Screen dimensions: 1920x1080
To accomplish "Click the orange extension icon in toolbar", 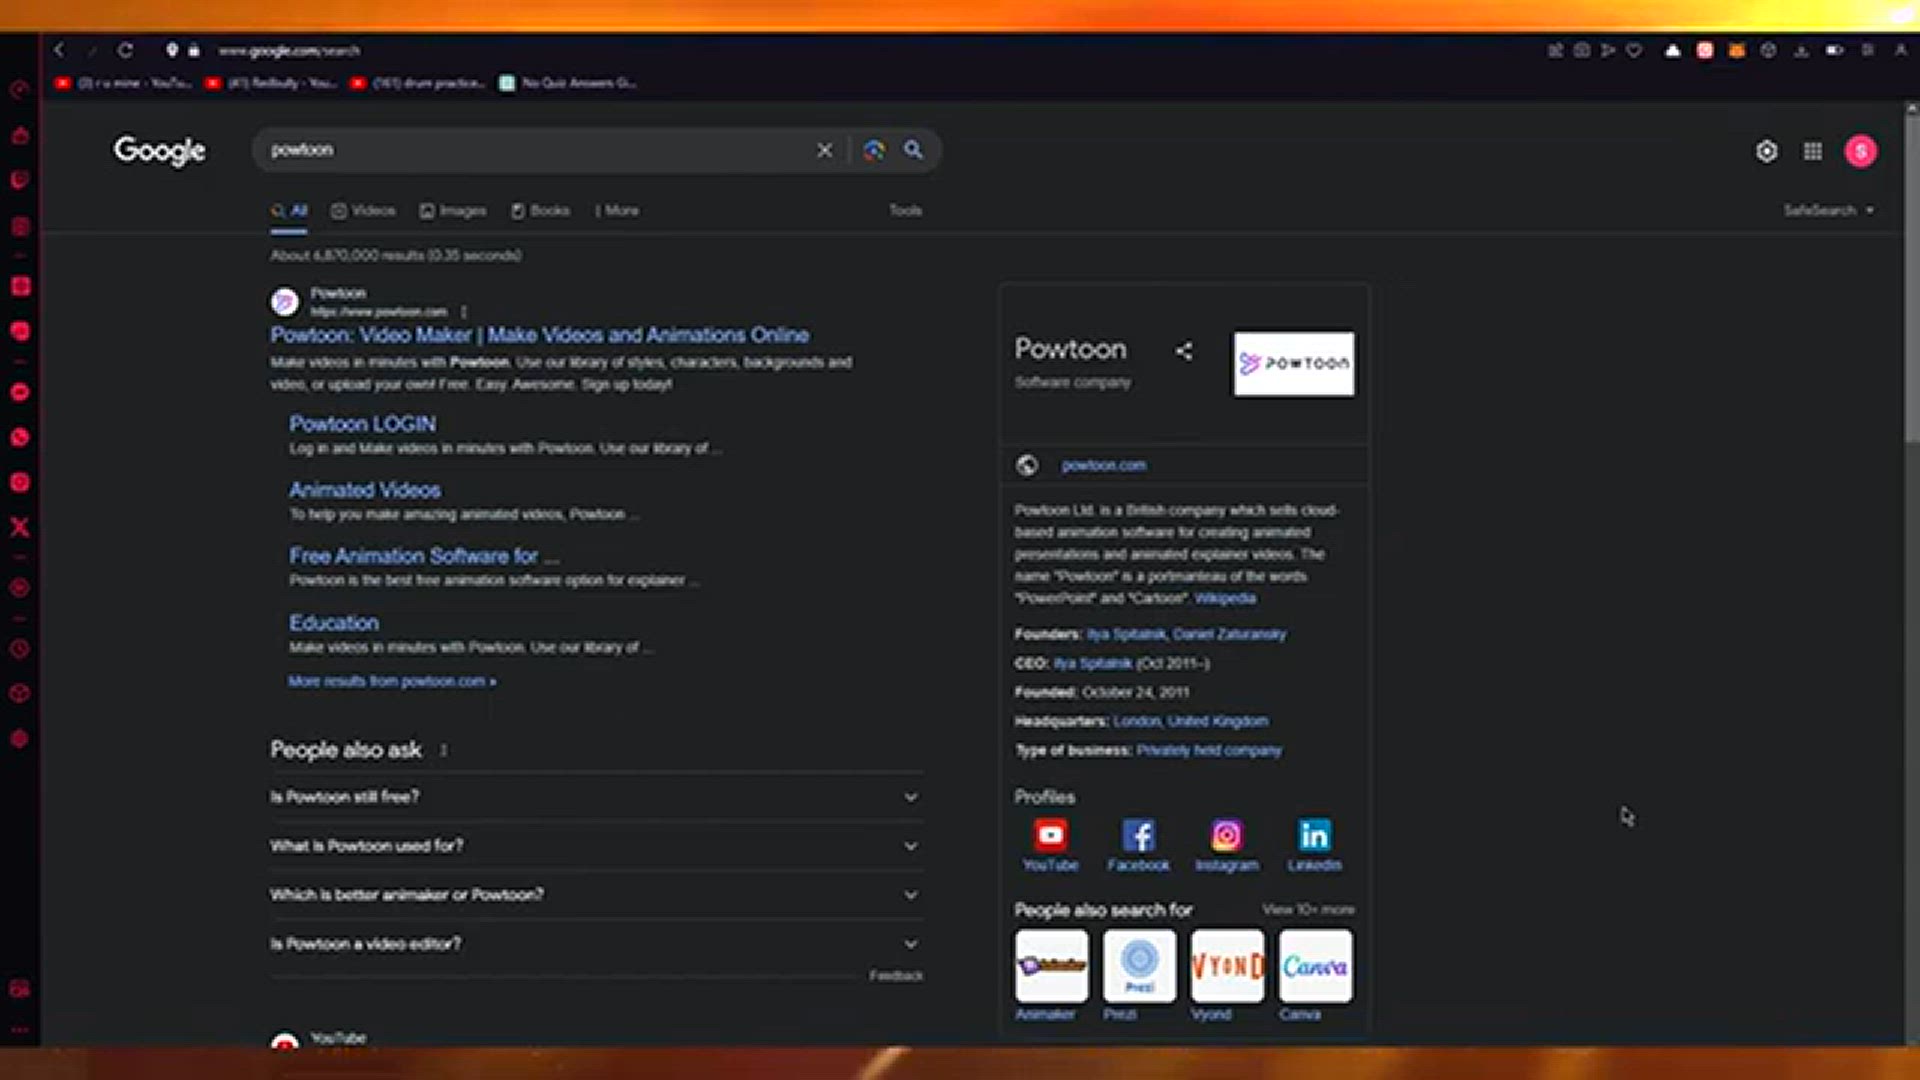I will 1737,50.
